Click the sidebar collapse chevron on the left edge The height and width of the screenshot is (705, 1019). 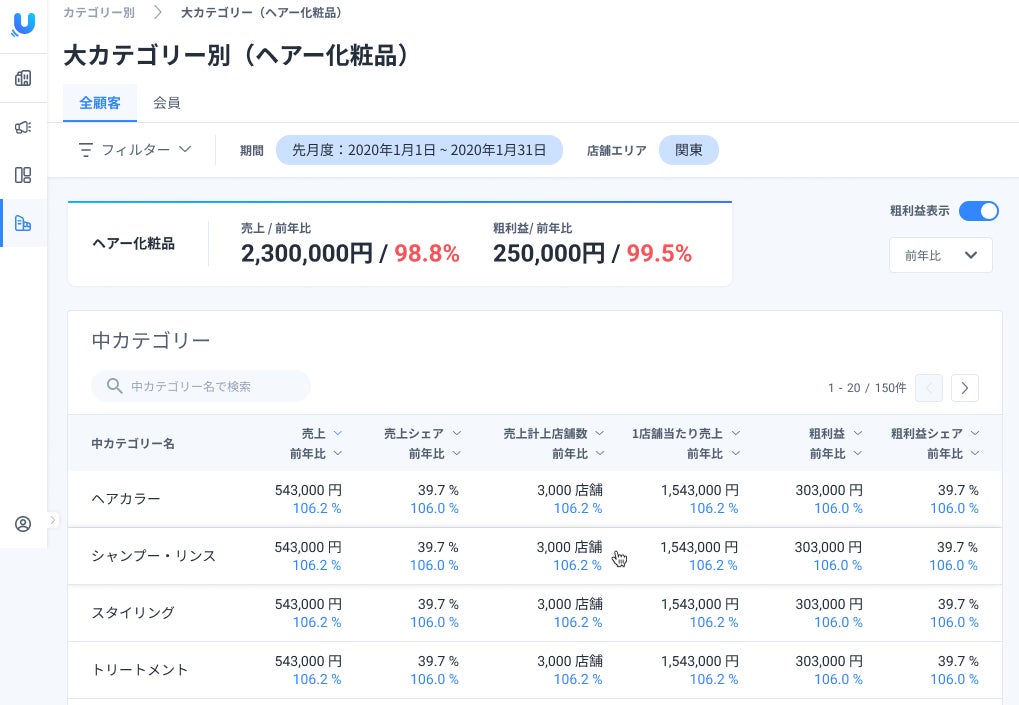tap(53, 520)
